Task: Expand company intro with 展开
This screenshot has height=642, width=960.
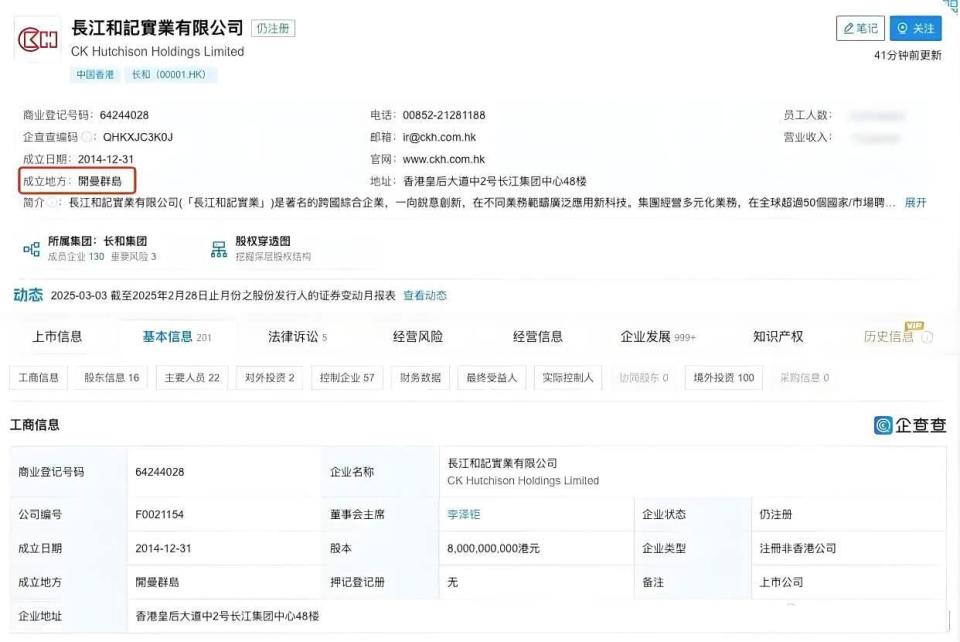Action: [915, 203]
